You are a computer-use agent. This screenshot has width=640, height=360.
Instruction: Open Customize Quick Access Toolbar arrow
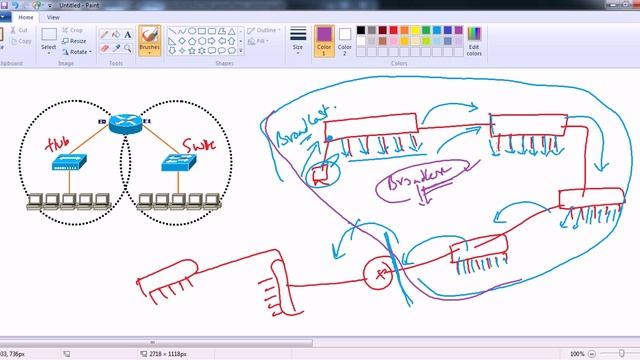pos(50,6)
